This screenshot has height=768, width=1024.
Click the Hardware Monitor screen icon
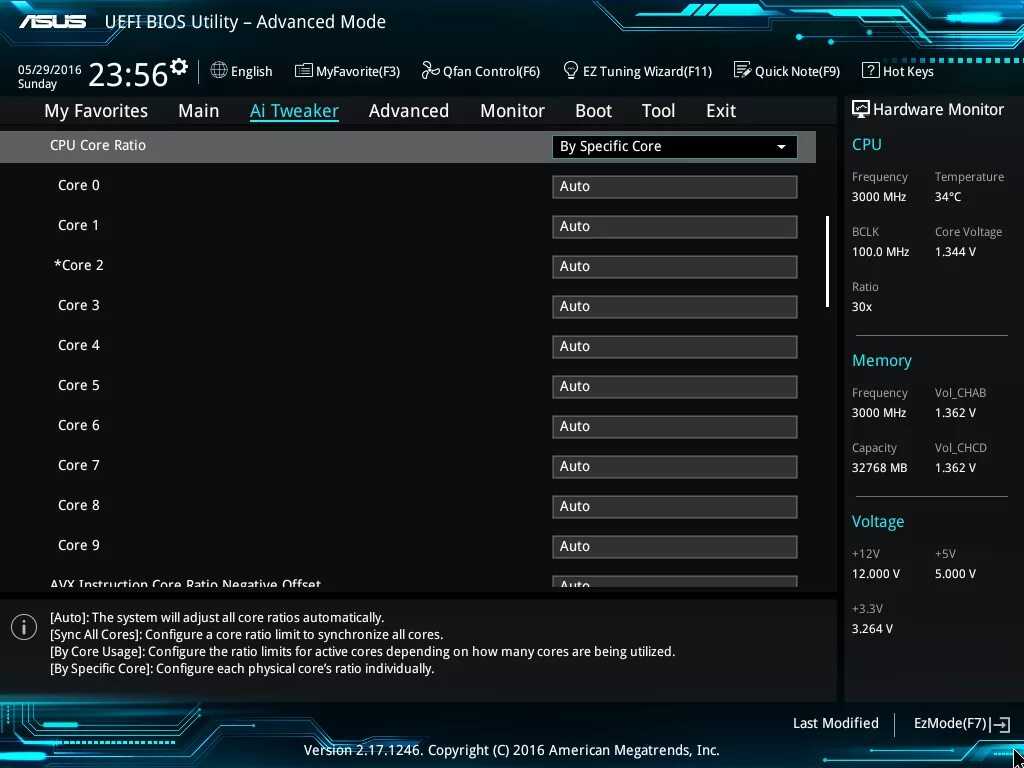(861, 109)
